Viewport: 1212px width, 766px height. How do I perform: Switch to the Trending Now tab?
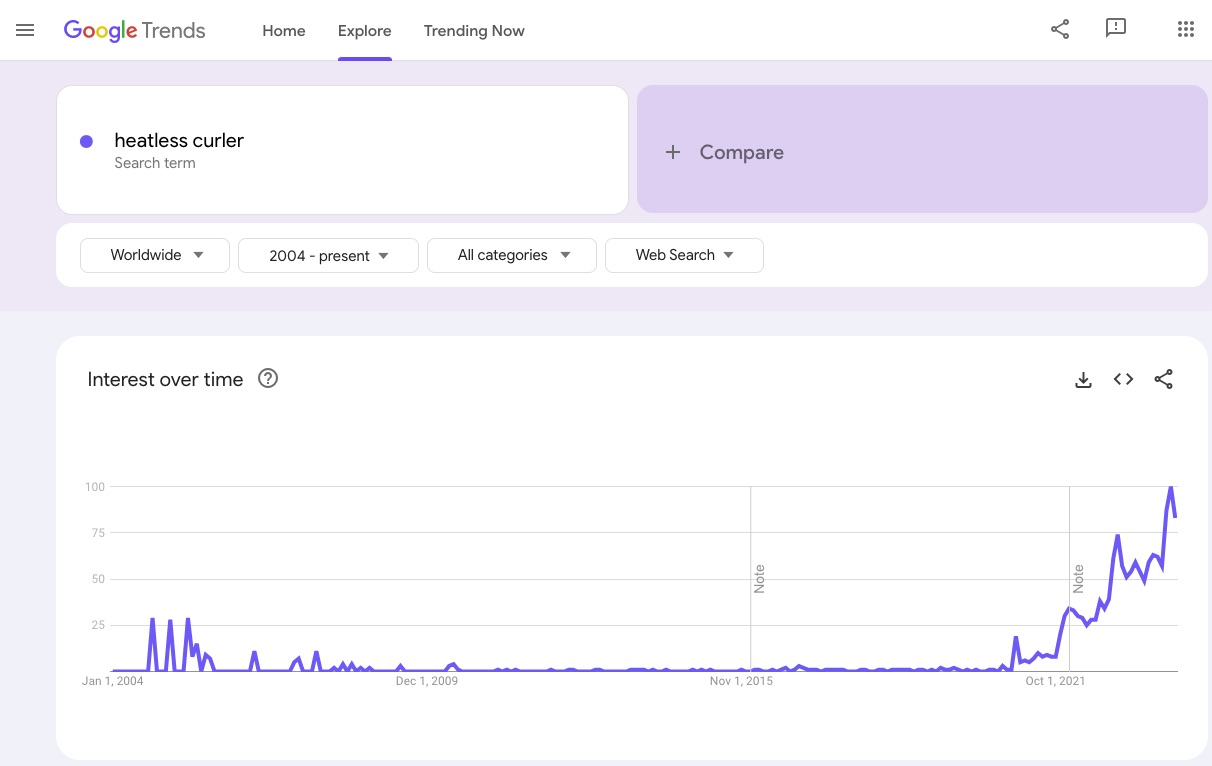tap(474, 31)
